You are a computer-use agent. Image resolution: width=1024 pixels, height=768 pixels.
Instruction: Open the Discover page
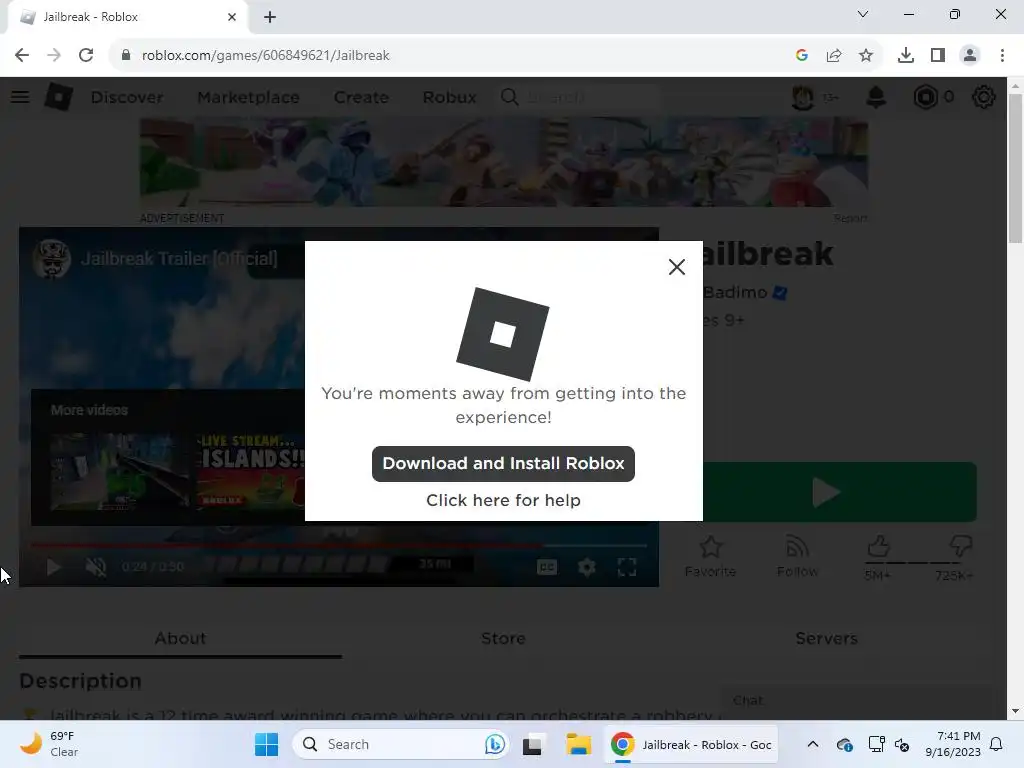coord(127,97)
